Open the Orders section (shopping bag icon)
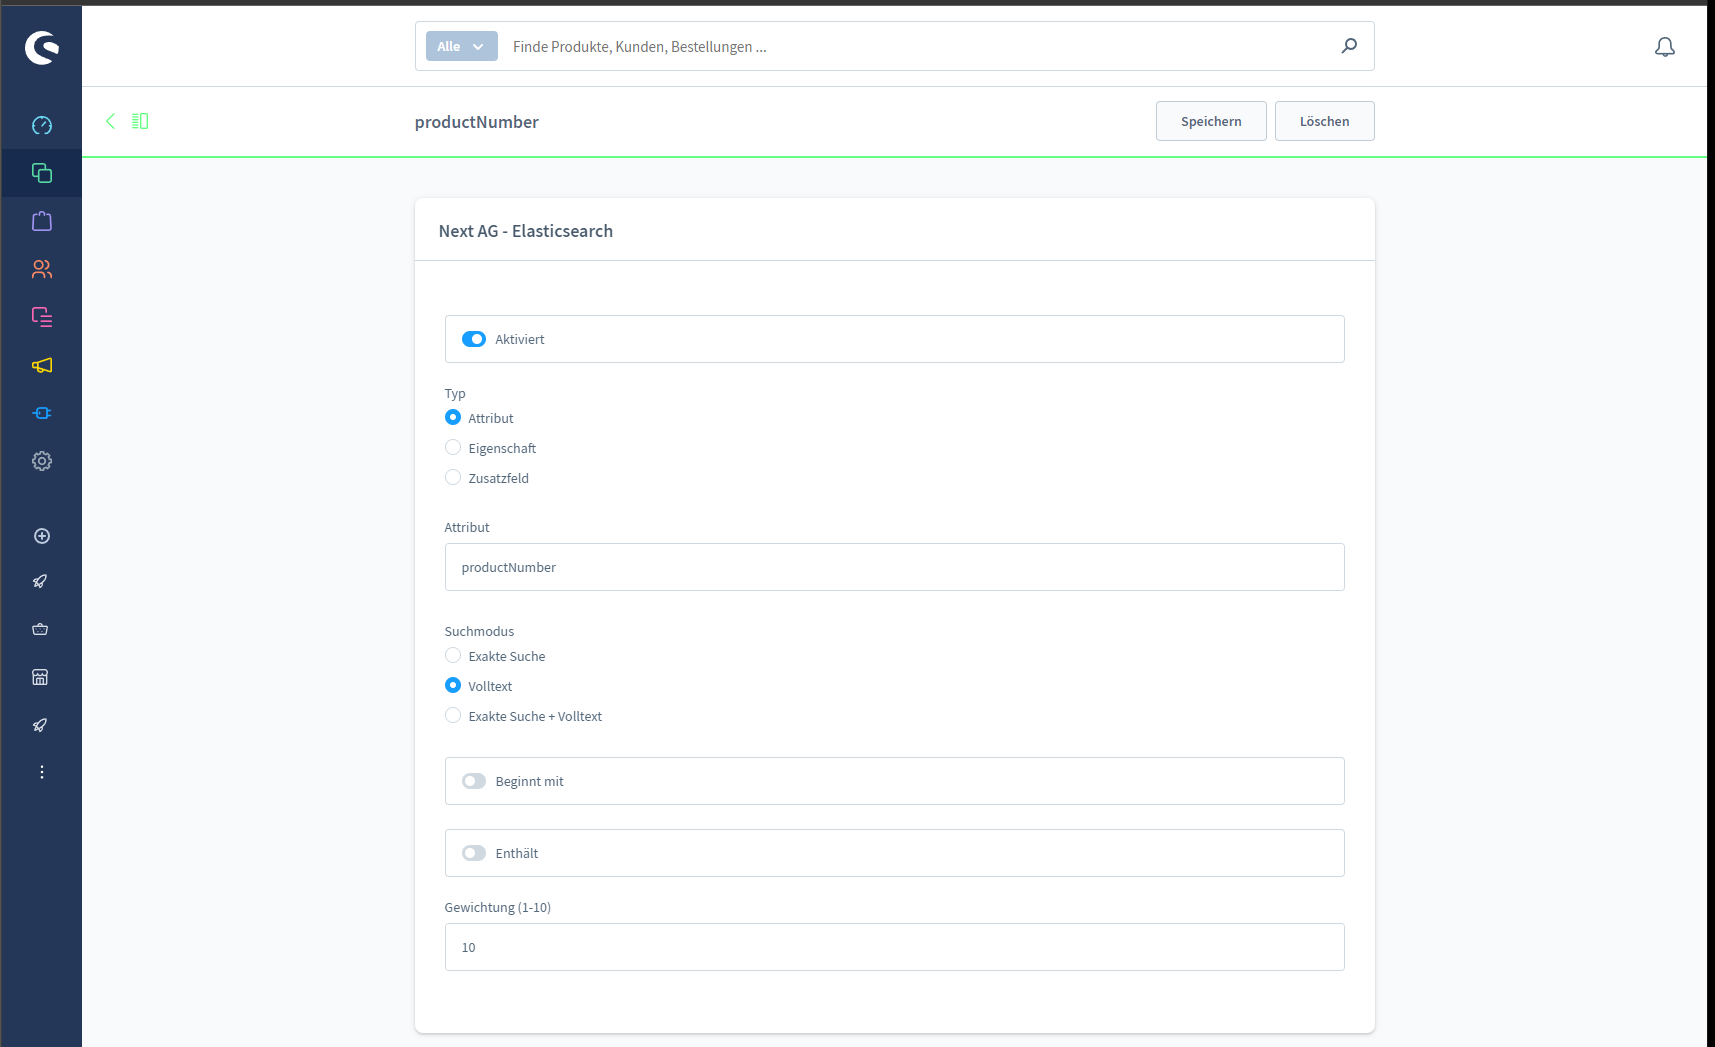The height and width of the screenshot is (1047, 1715). pyautogui.click(x=41, y=221)
